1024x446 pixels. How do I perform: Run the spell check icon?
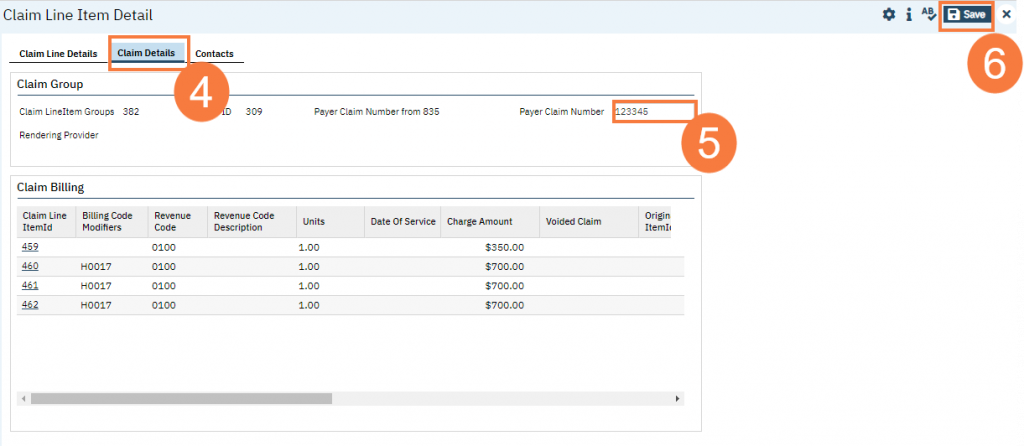(928, 15)
